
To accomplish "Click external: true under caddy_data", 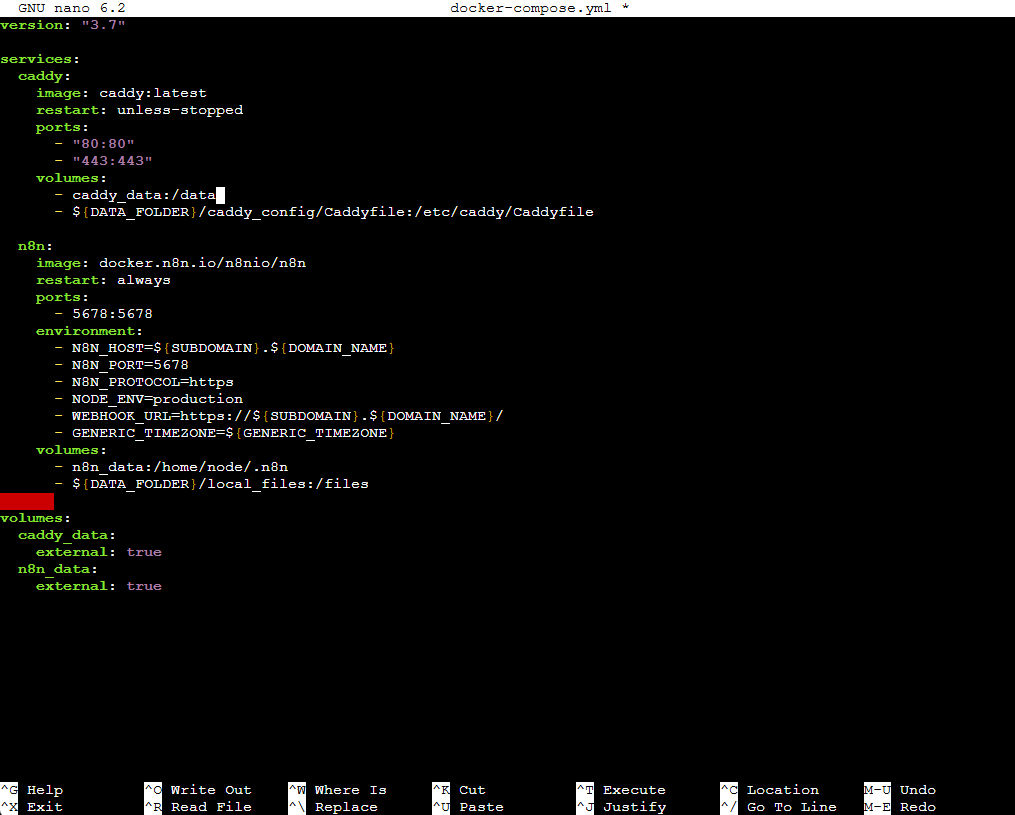I will pyautogui.click(x=99, y=552).
